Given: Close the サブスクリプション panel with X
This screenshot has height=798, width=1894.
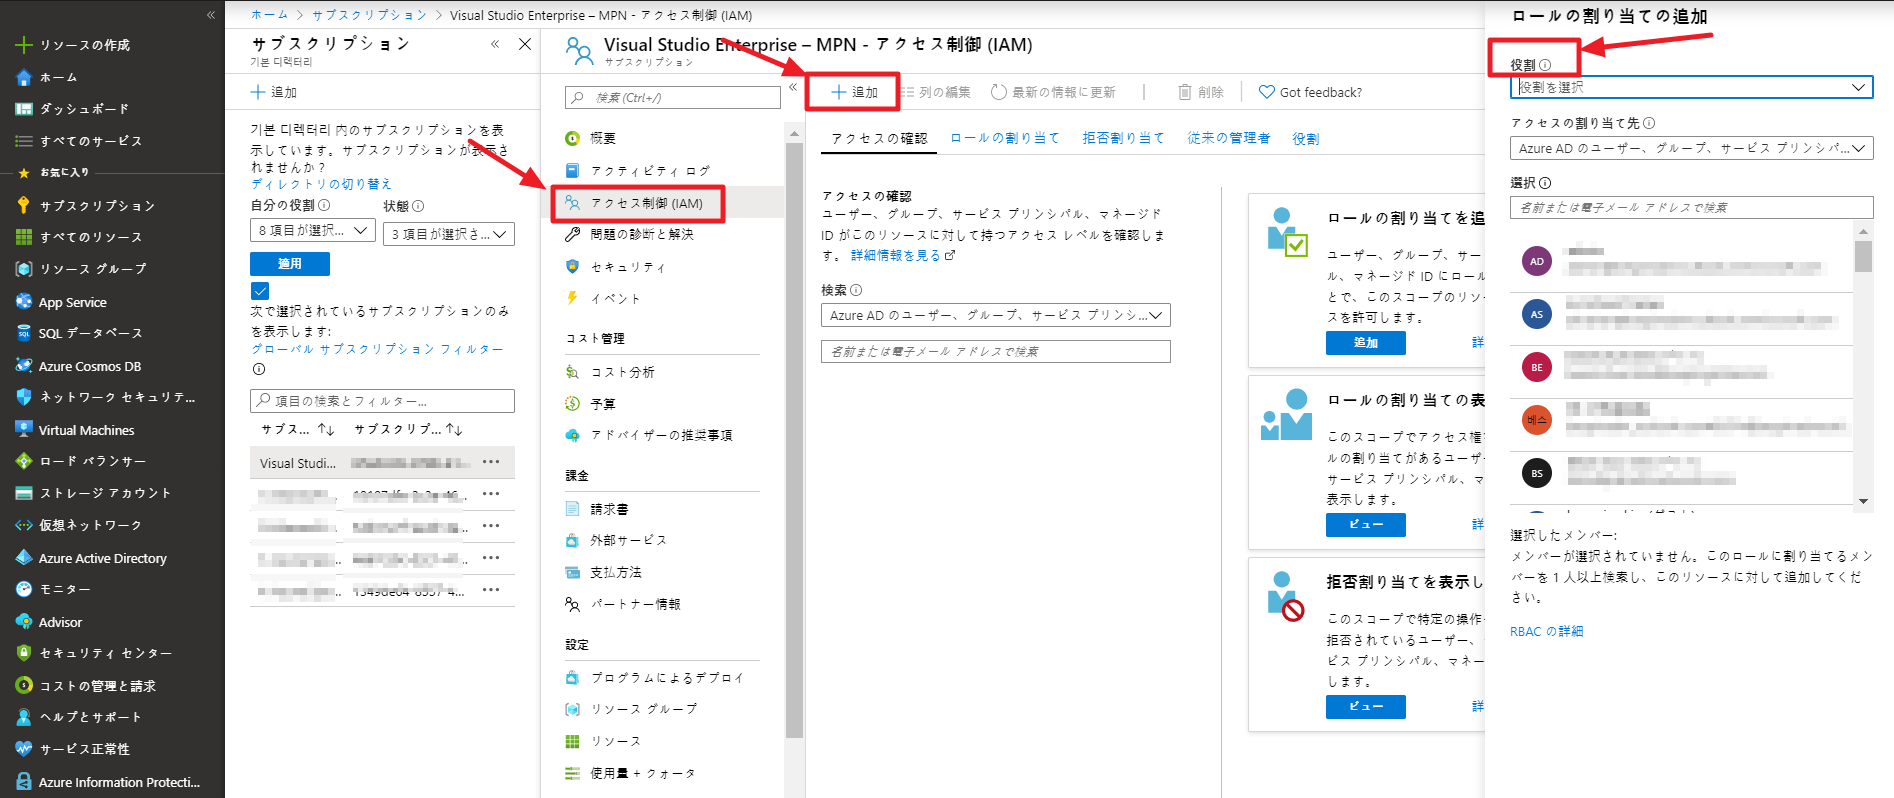Looking at the screenshot, I should coord(525,44).
